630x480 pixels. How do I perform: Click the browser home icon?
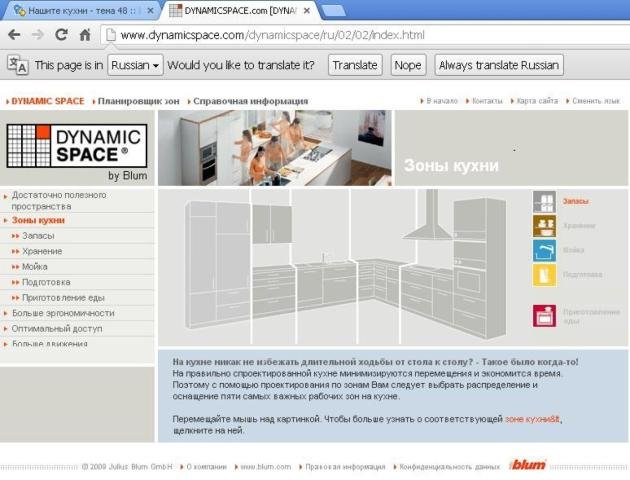coord(86,35)
